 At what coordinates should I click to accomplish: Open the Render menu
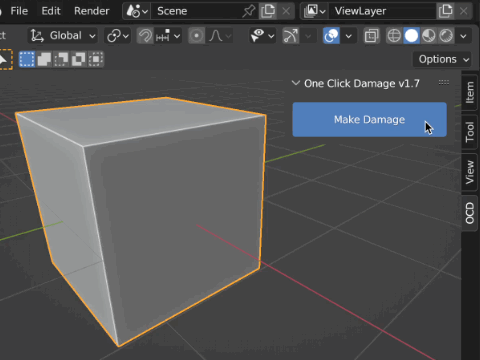91,11
